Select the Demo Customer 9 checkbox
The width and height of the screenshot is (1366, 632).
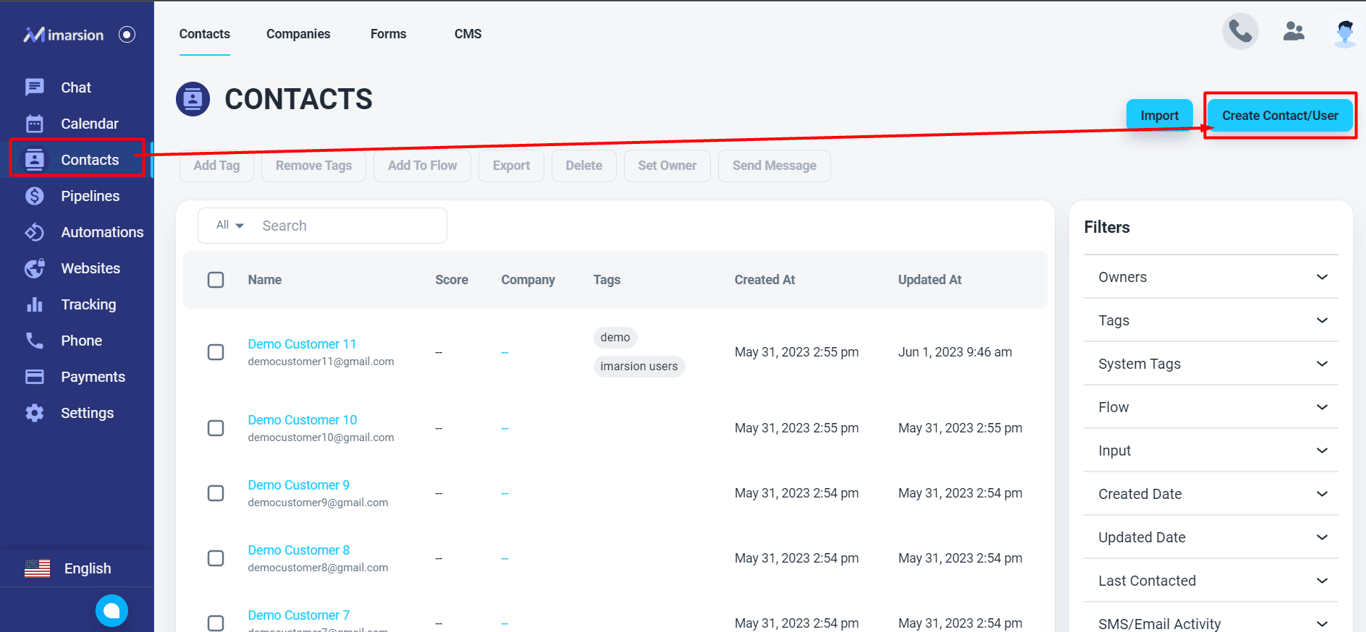click(216, 493)
